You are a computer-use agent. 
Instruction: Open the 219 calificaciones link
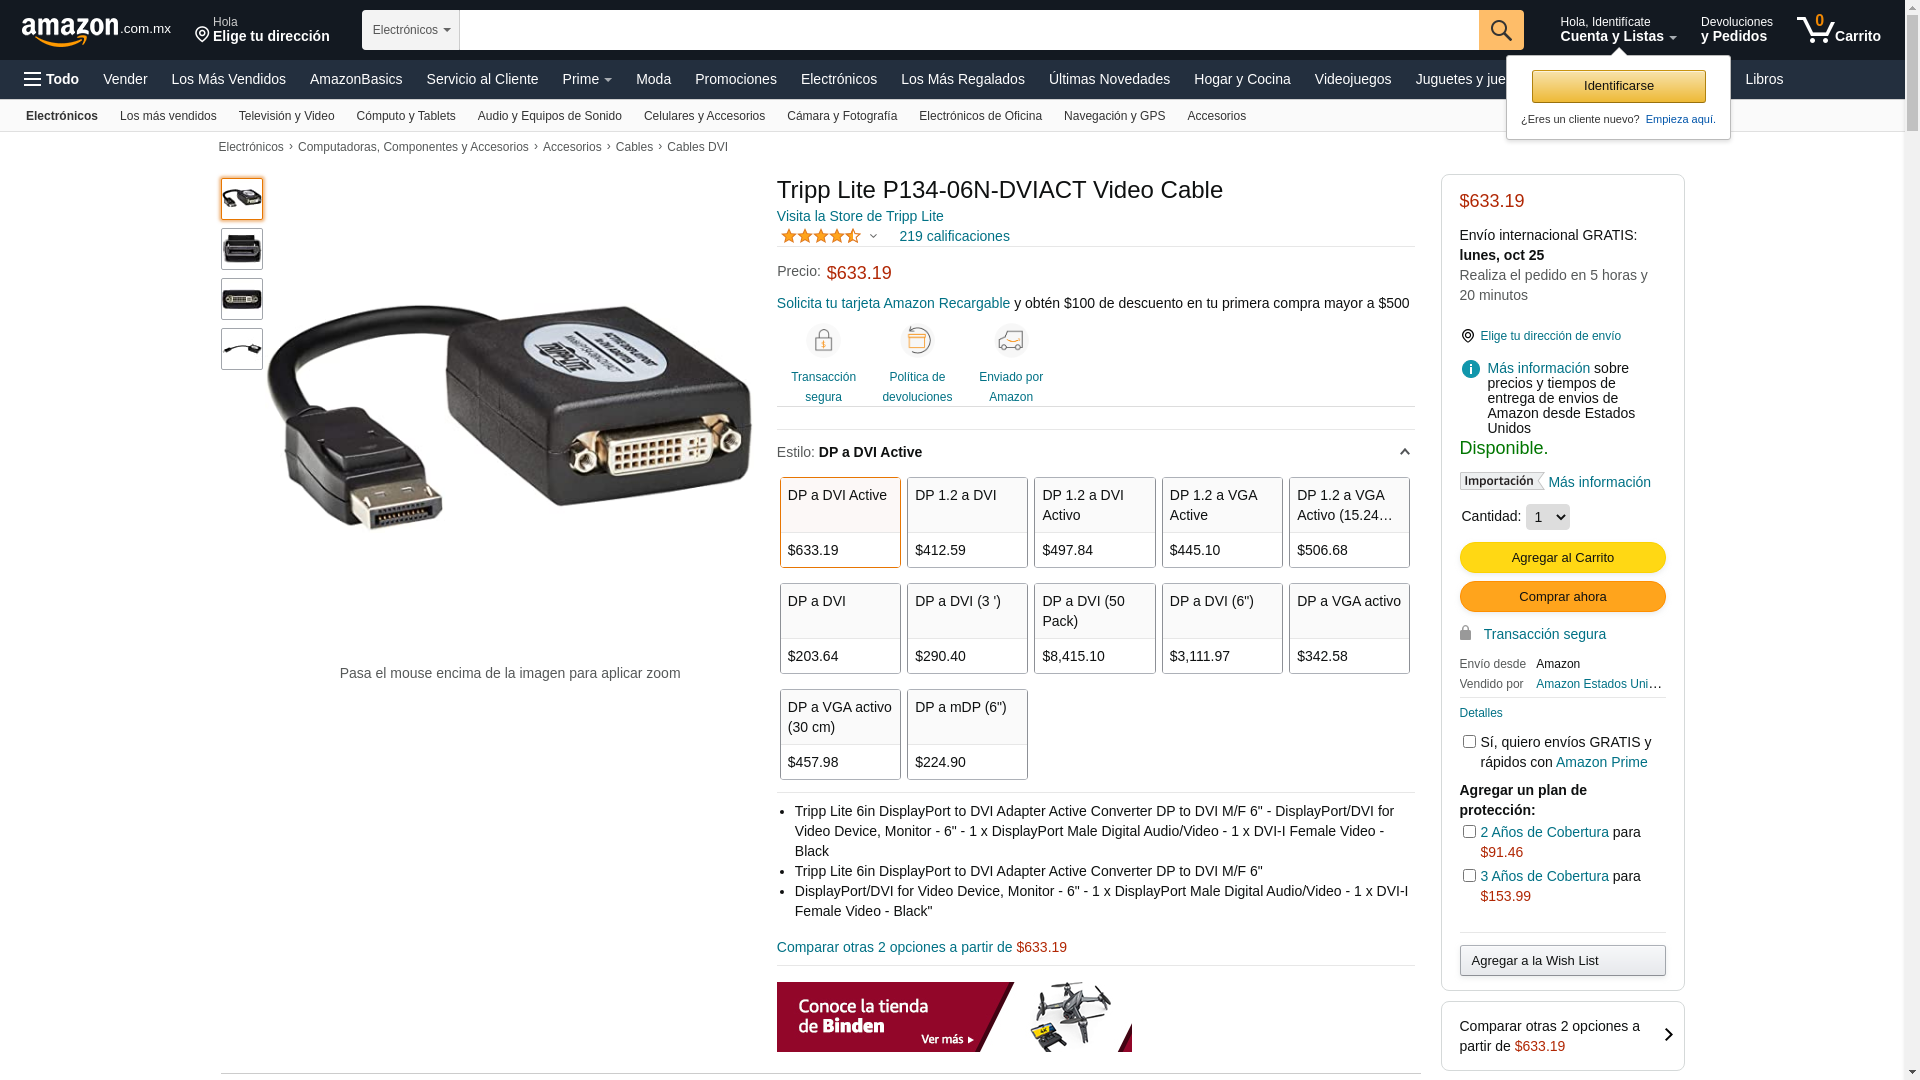[954, 236]
